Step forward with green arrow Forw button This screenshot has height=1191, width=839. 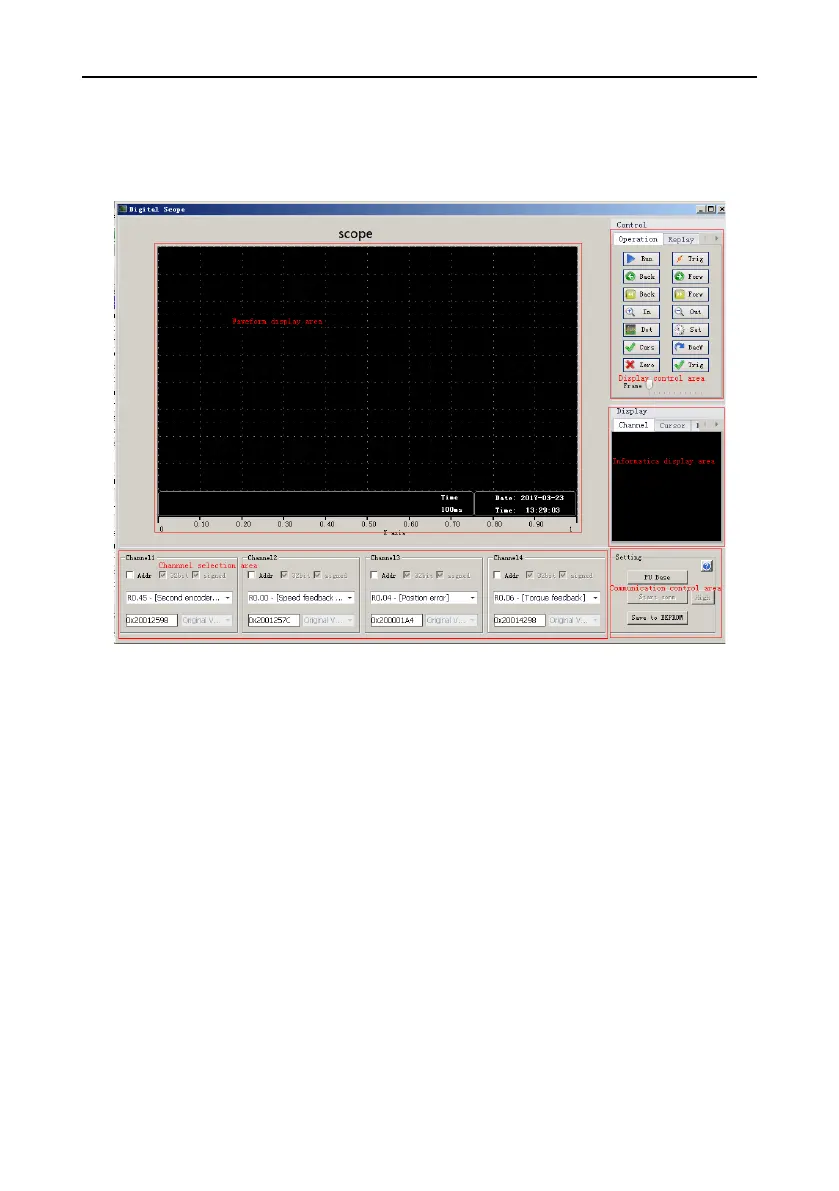[690, 276]
